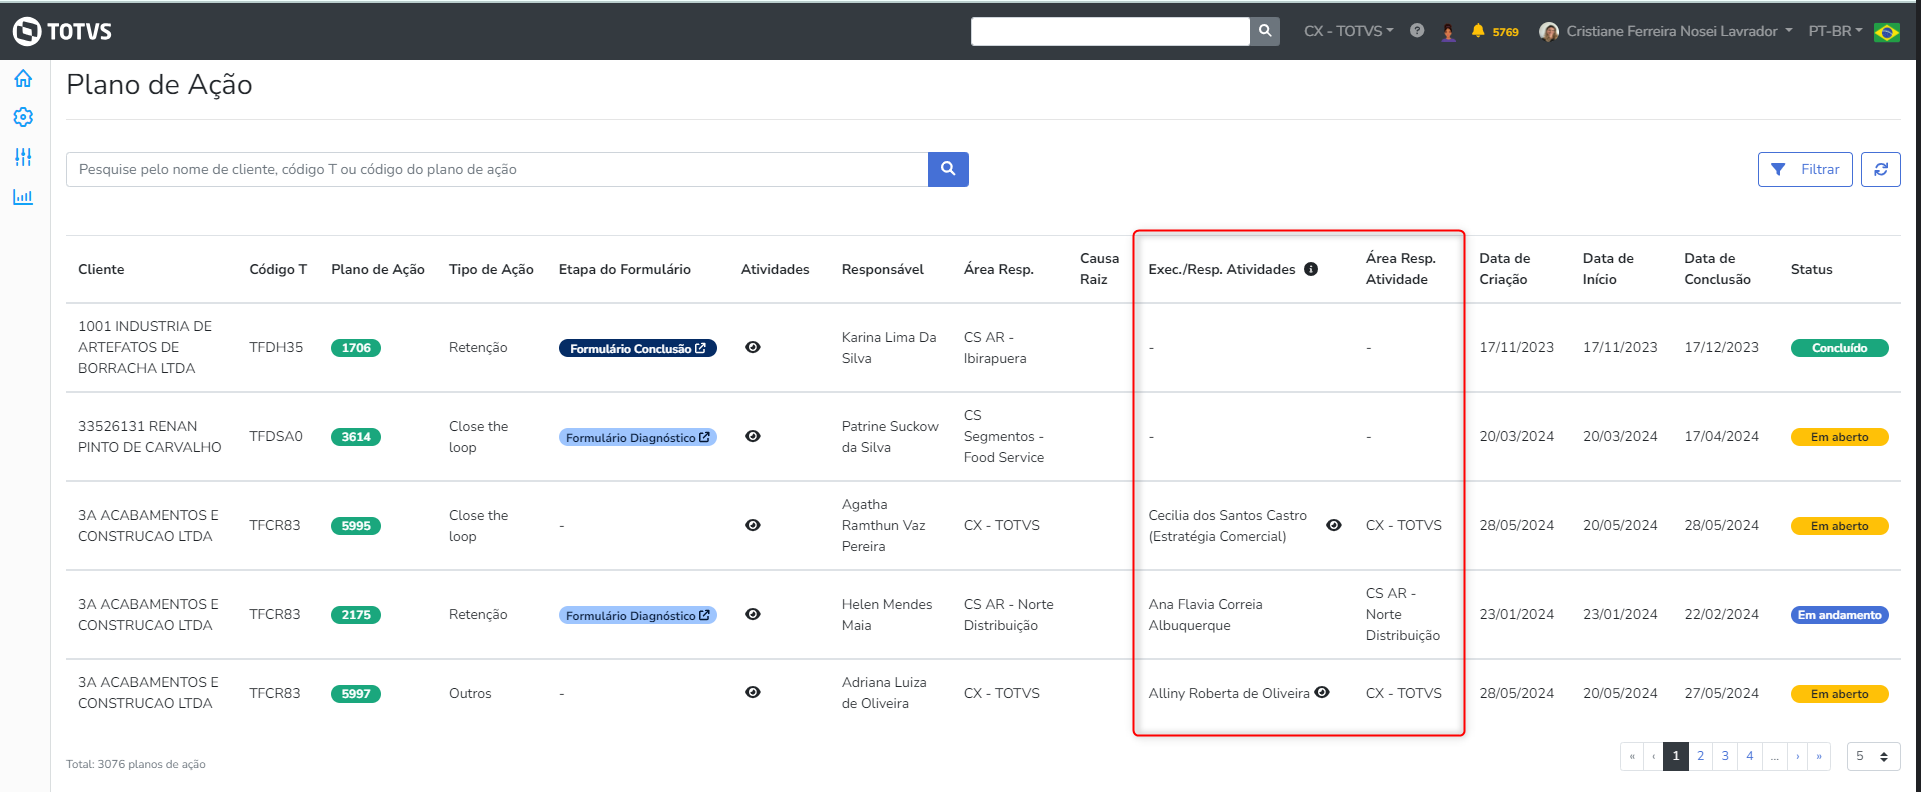Click eye beside Alliny Roberta de Oliveira
Image resolution: width=1921 pixels, height=792 pixels.
[x=1322, y=693]
